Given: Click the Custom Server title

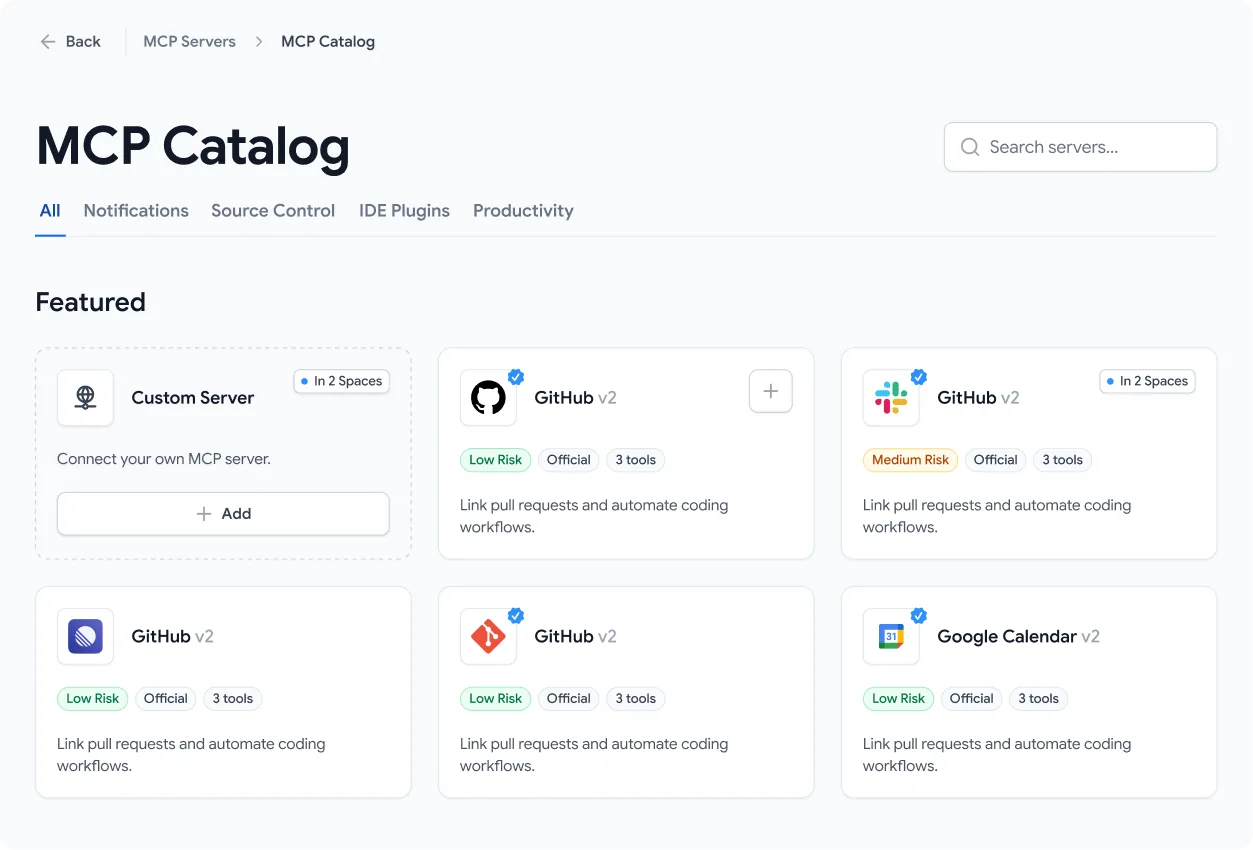Looking at the screenshot, I should (x=193, y=398).
